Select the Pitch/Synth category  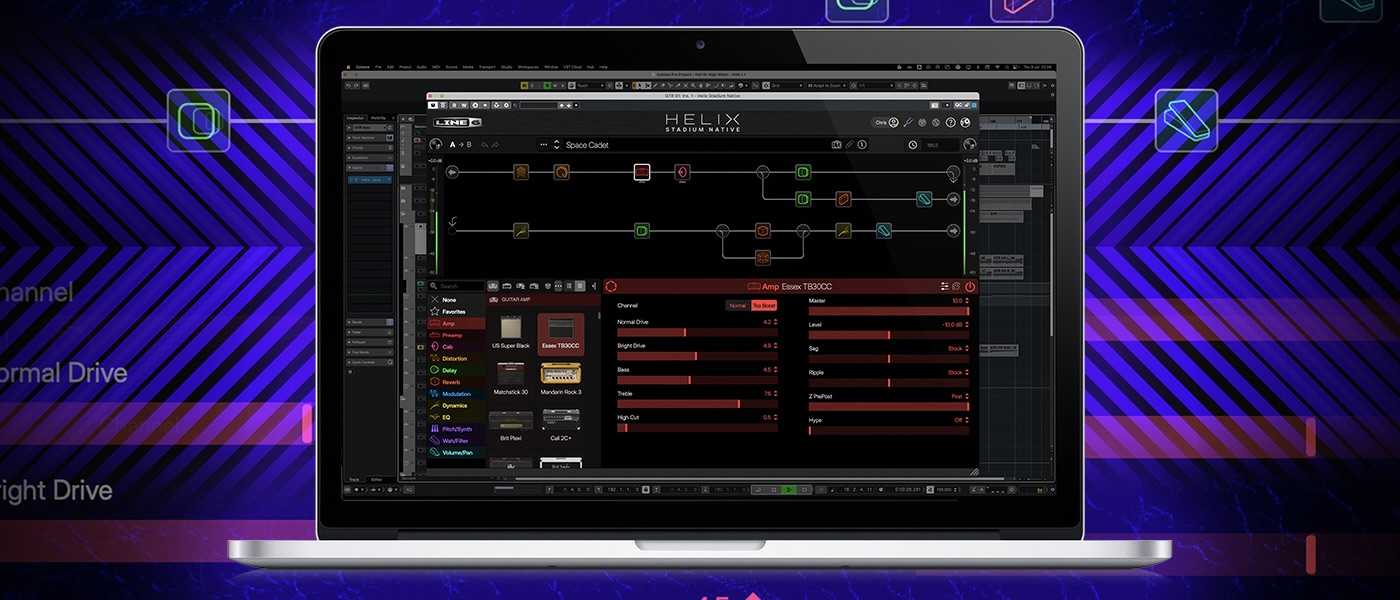tap(457, 429)
